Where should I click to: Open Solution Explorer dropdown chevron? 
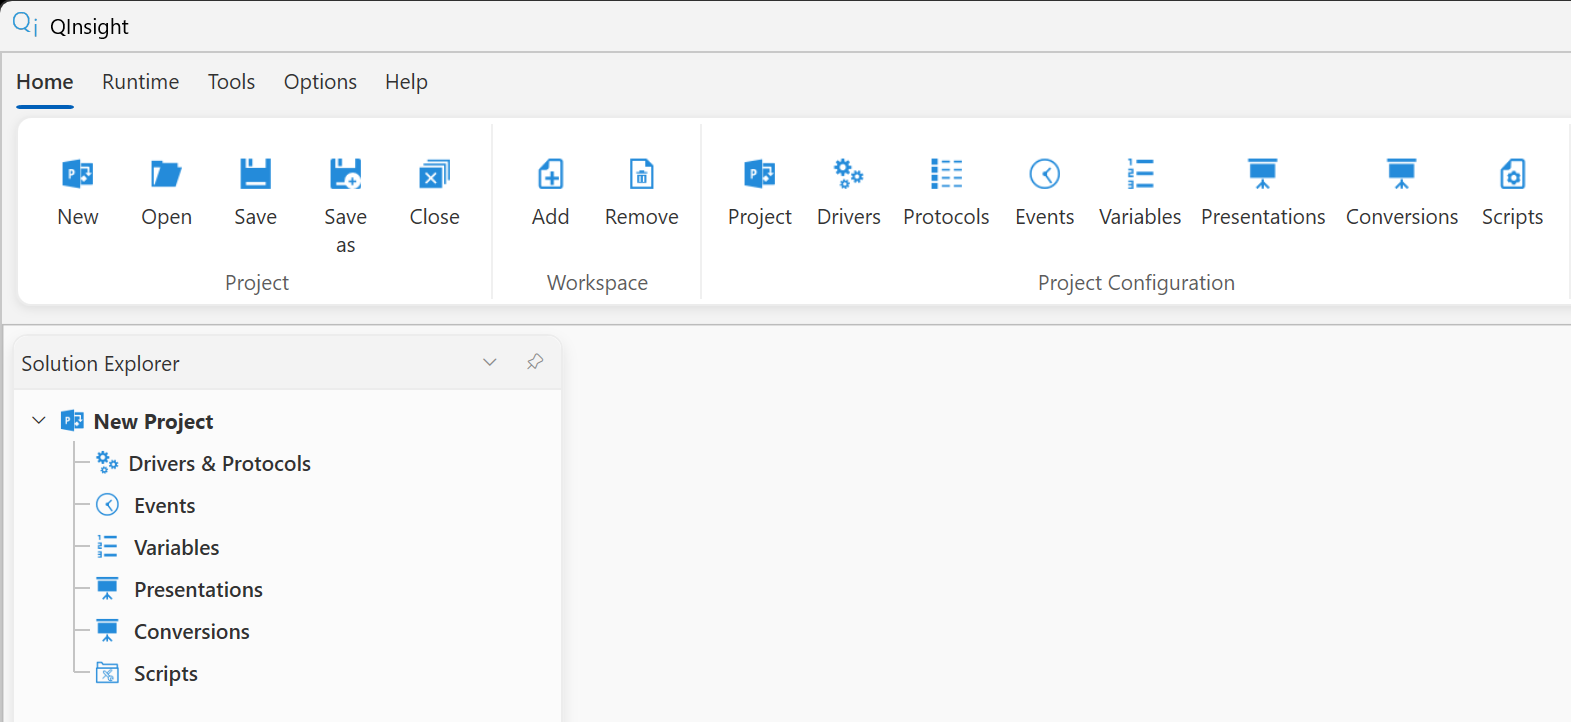pos(490,362)
